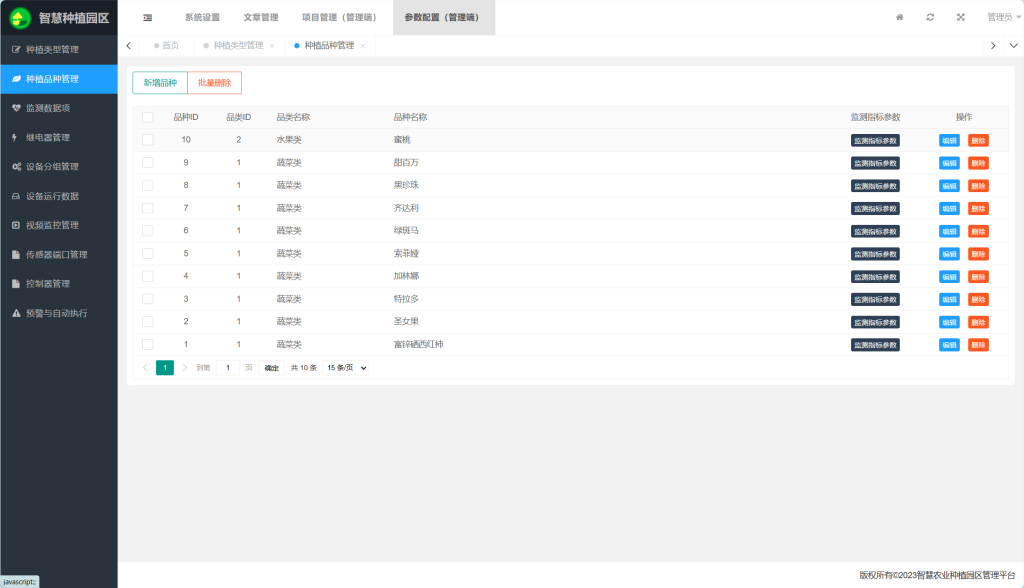The height and width of the screenshot is (588, 1024).
Task: Switch to the 系统设置 top menu
Action: pyautogui.click(x=202, y=17)
